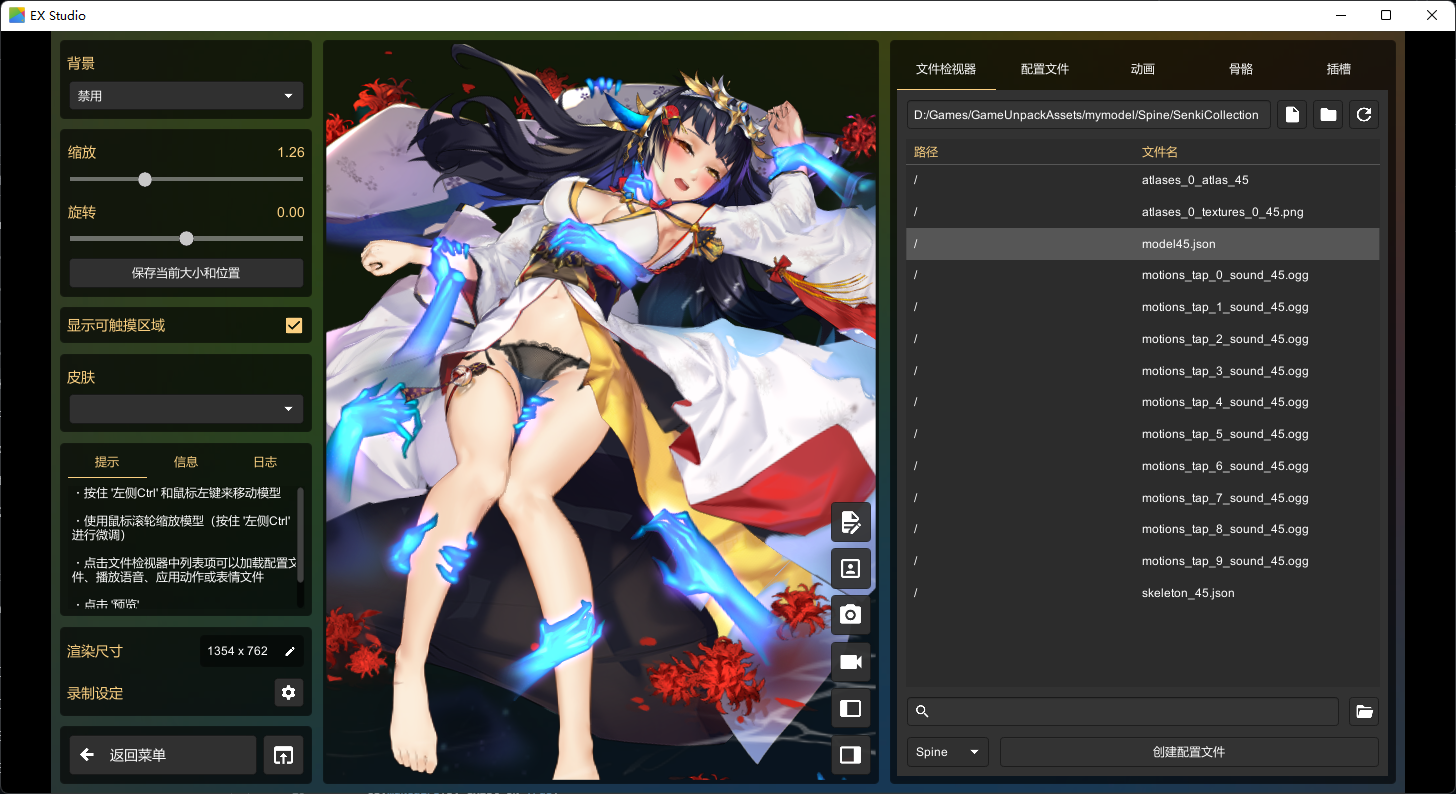Screen dimensions: 1456x794
Task: Click the portrait icon over preview
Action: (x=851, y=568)
